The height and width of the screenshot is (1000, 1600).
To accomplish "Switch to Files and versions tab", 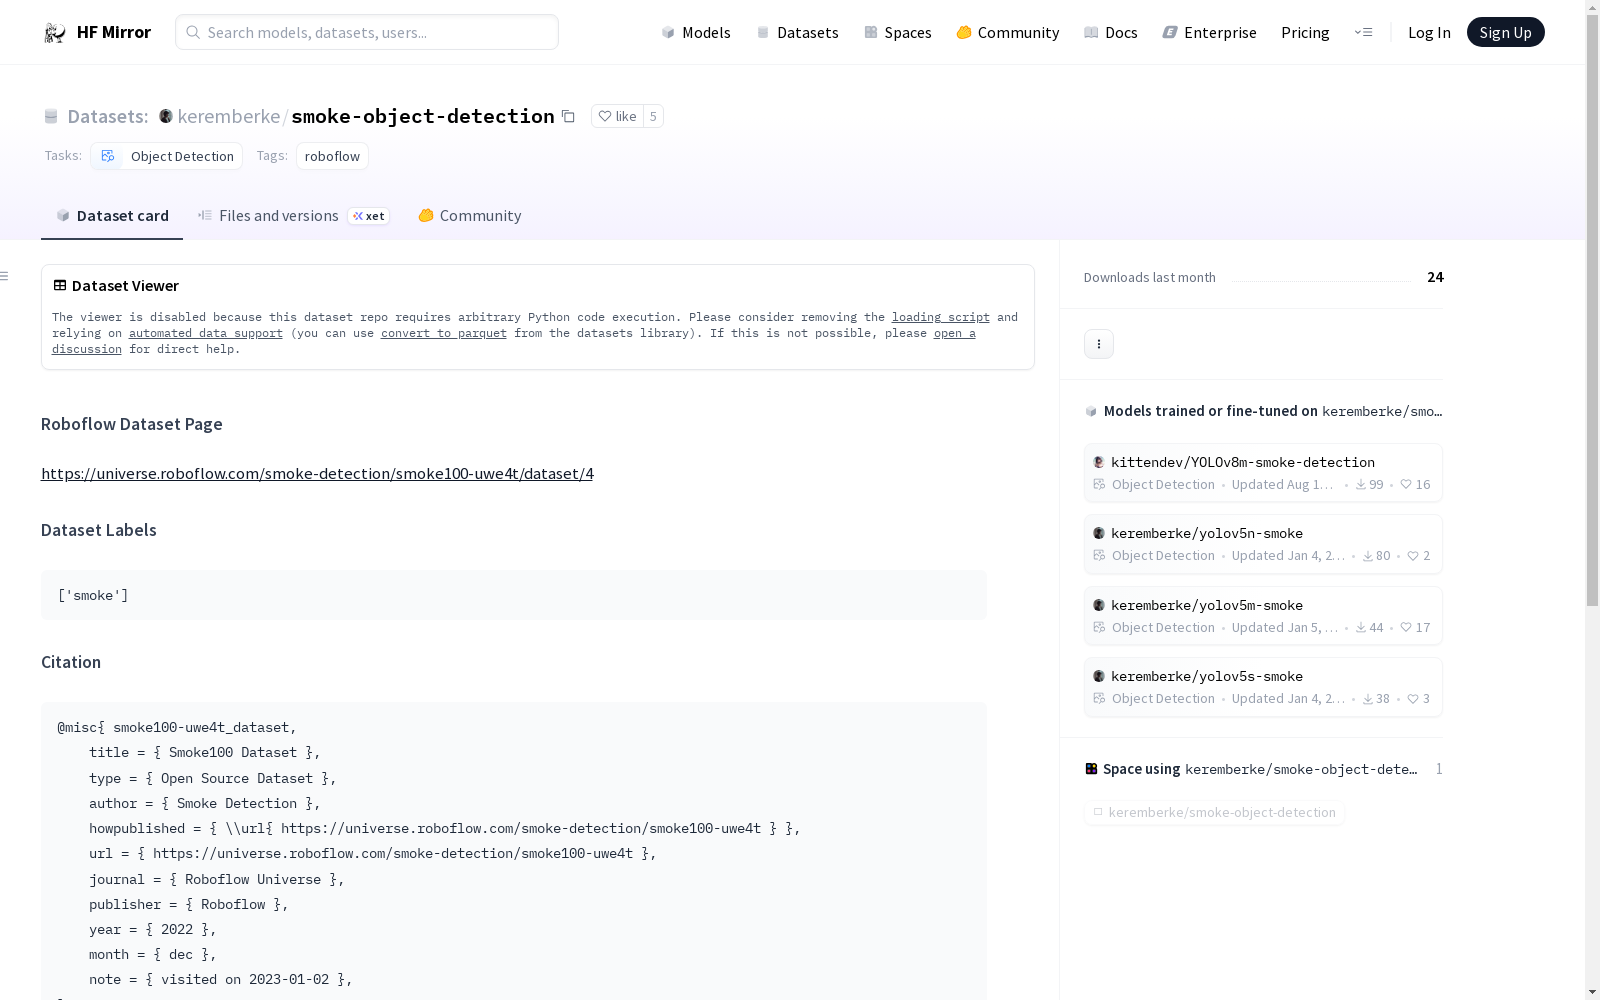I will click(293, 216).
